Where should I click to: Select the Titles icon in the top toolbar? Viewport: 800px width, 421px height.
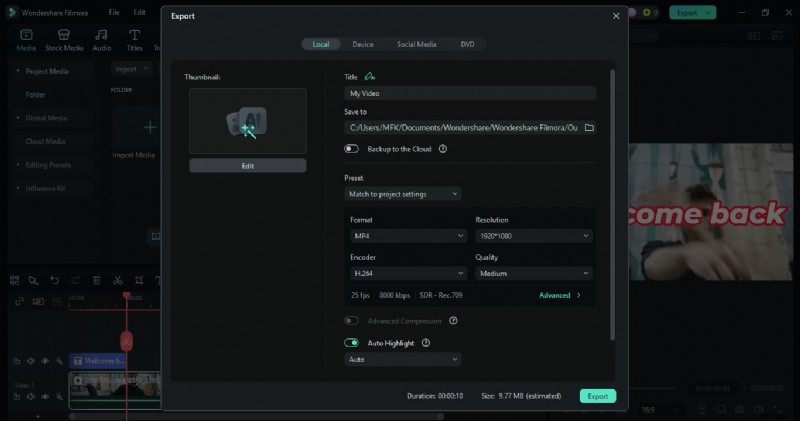click(x=134, y=38)
